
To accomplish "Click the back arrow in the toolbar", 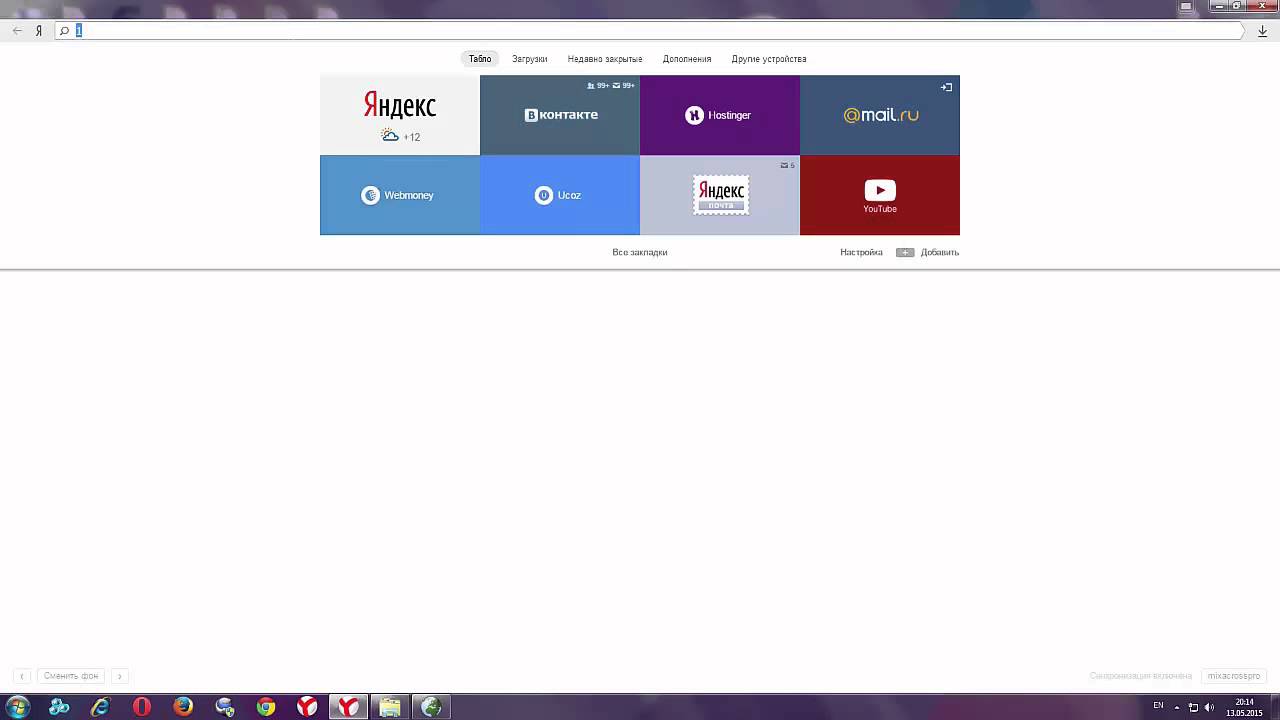I will pos(17,31).
